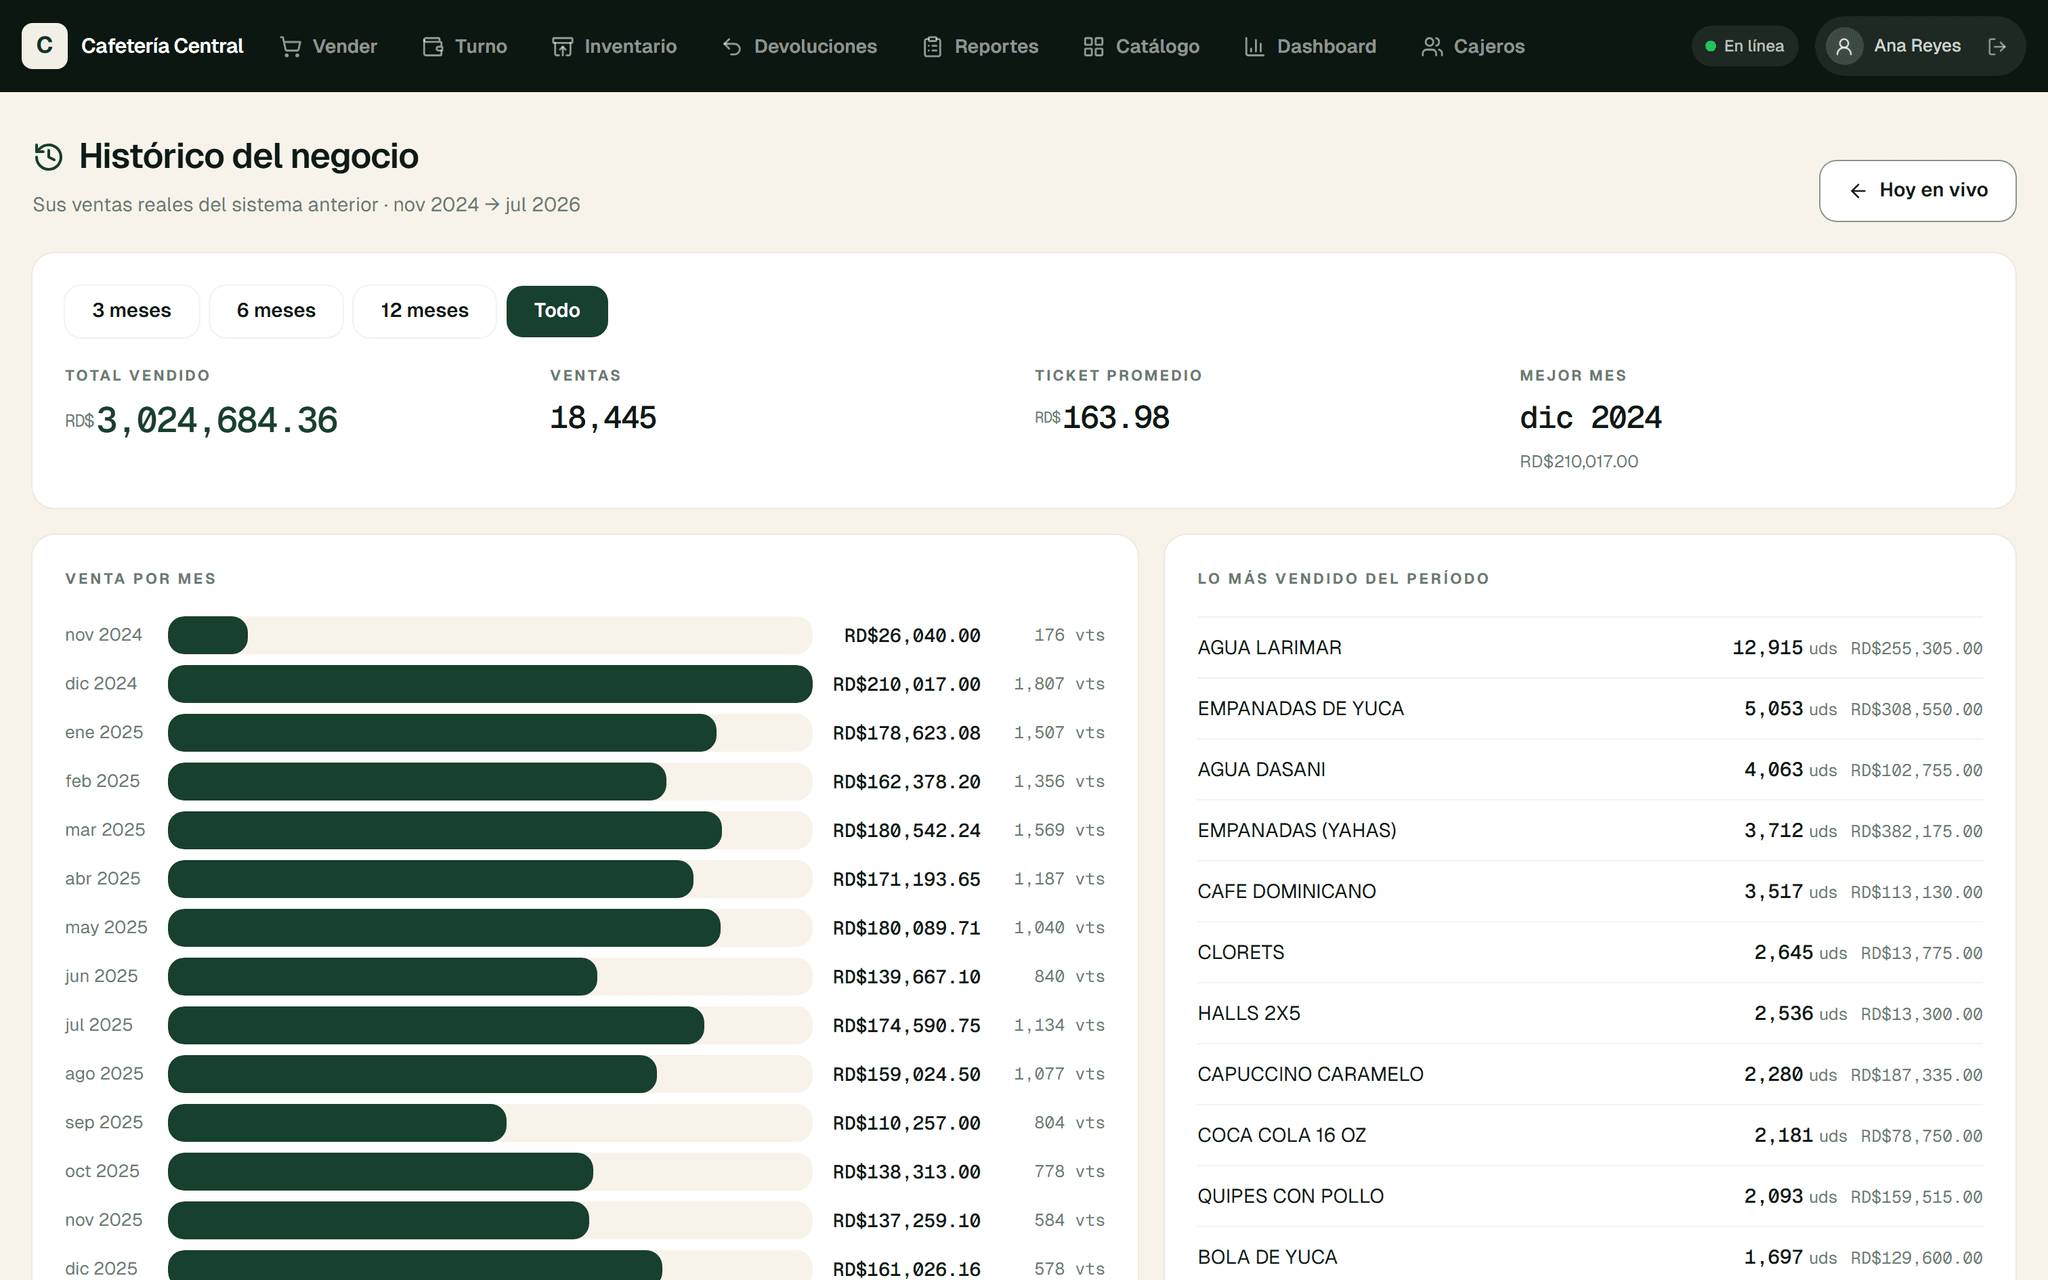Navigate to Dashboard
The width and height of the screenshot is (2048, 1280).
[1310, 47]
